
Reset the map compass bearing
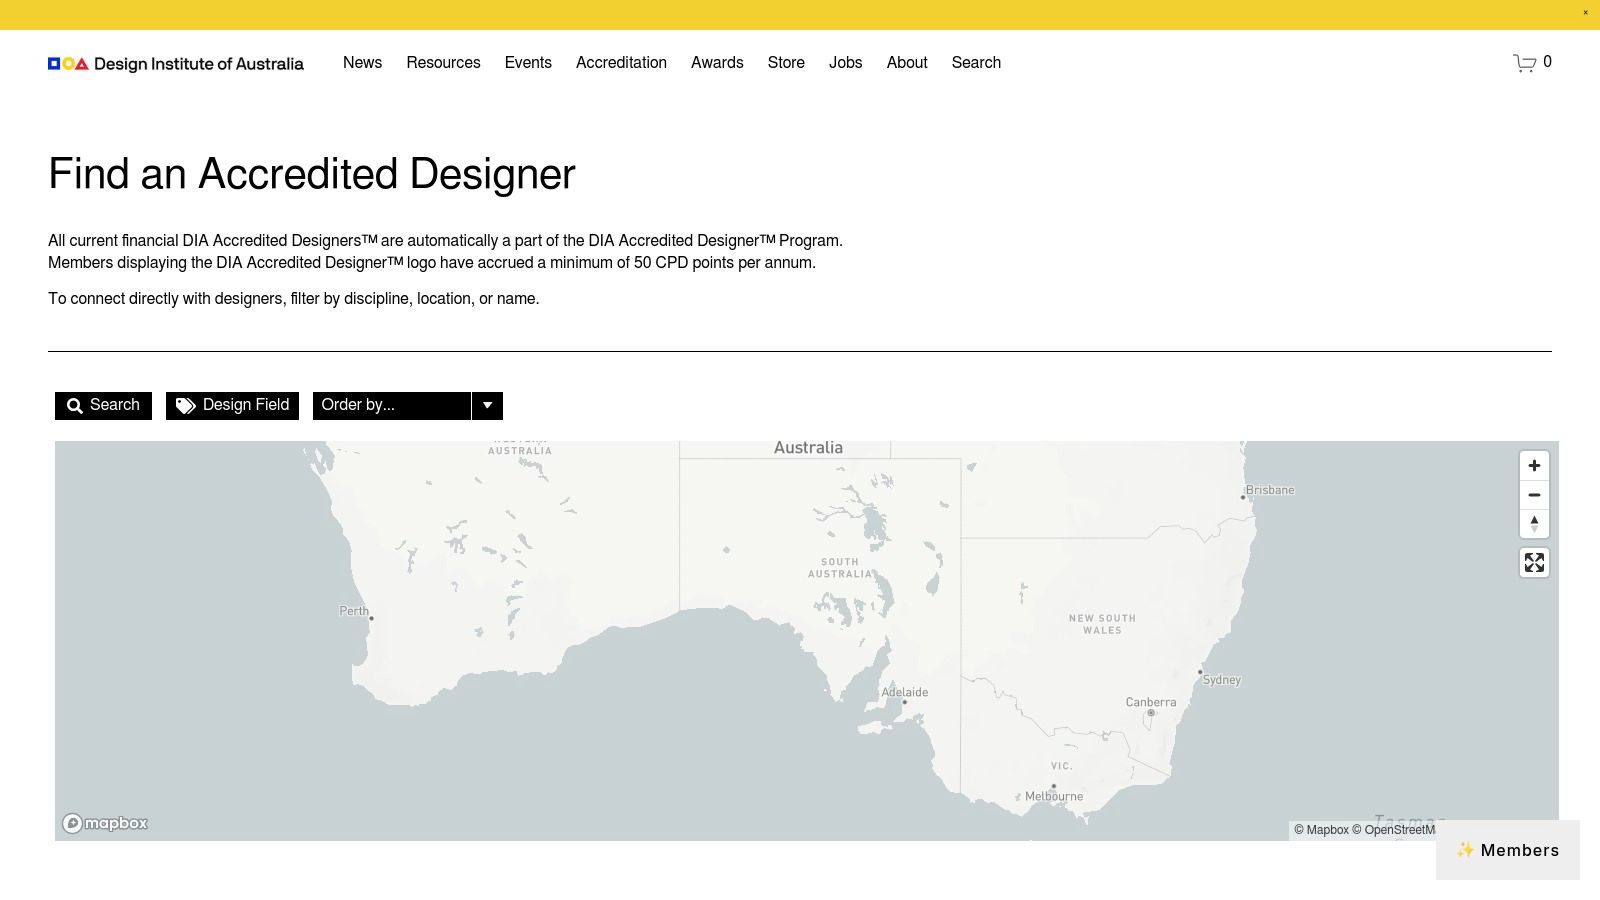[x=1534, y=523]
